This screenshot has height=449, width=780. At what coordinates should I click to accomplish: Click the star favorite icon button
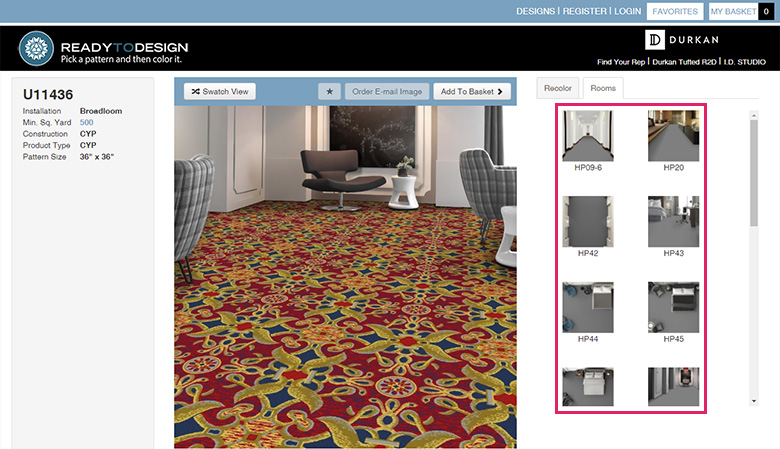pos(329,91)
